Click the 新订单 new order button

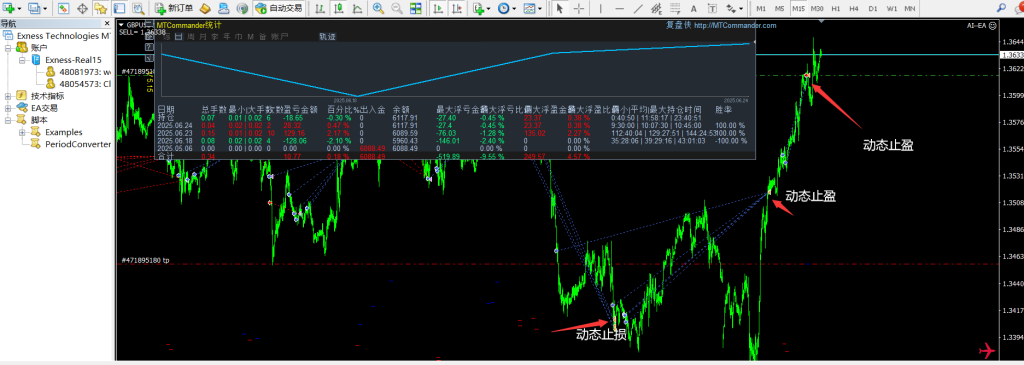pyautogui.click(x=174, y=8)
